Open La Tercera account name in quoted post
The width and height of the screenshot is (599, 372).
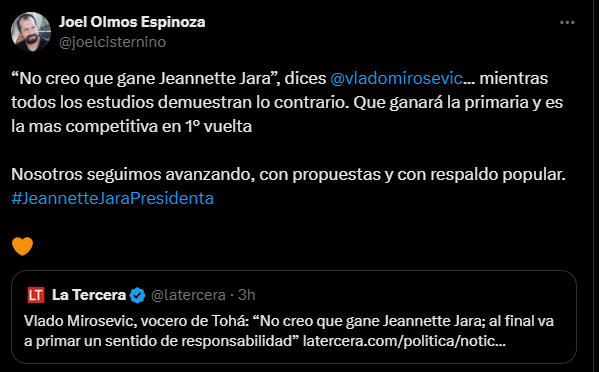(x=89, y=295)
